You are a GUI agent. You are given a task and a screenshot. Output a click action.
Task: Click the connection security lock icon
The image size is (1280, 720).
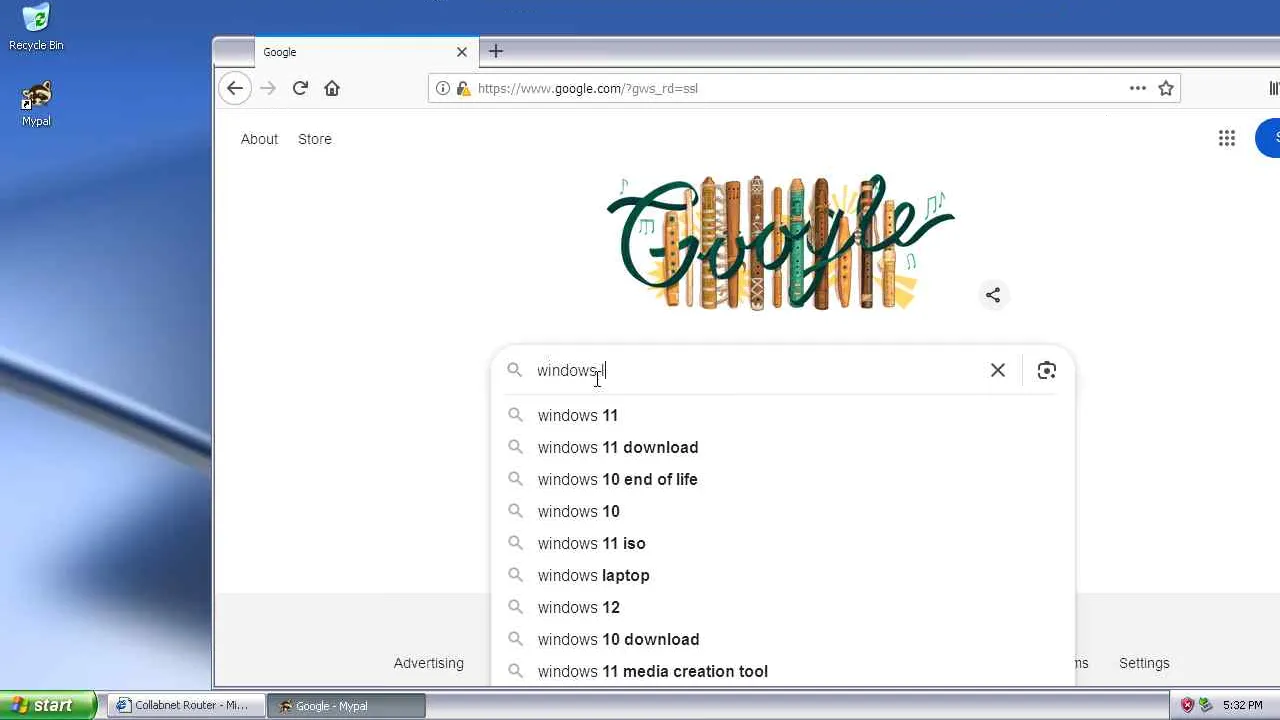click(x=463, y=88)
